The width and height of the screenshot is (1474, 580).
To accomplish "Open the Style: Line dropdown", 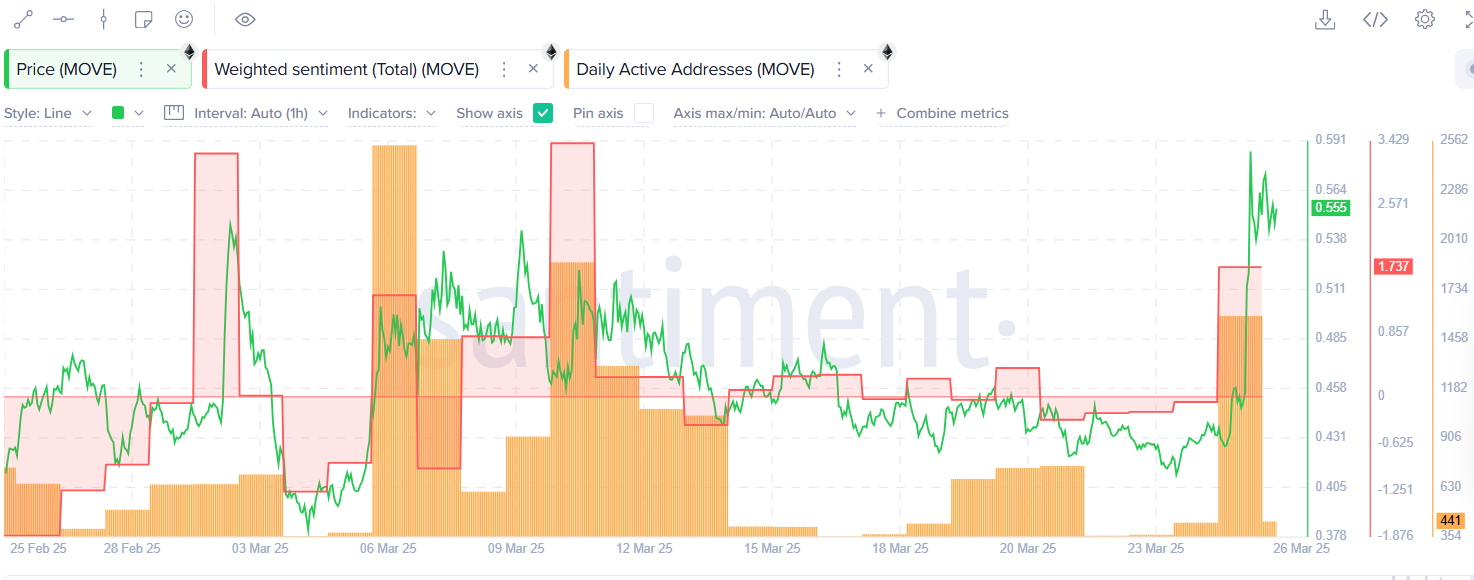I will click(48, 113).
